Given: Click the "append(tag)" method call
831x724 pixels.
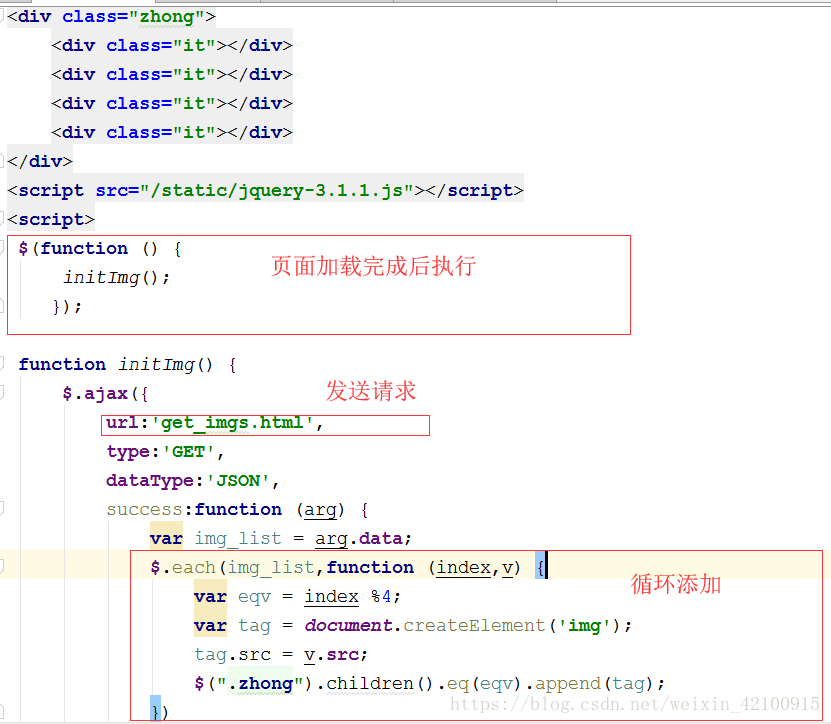Looking at the screenshot, I should 594,684.
